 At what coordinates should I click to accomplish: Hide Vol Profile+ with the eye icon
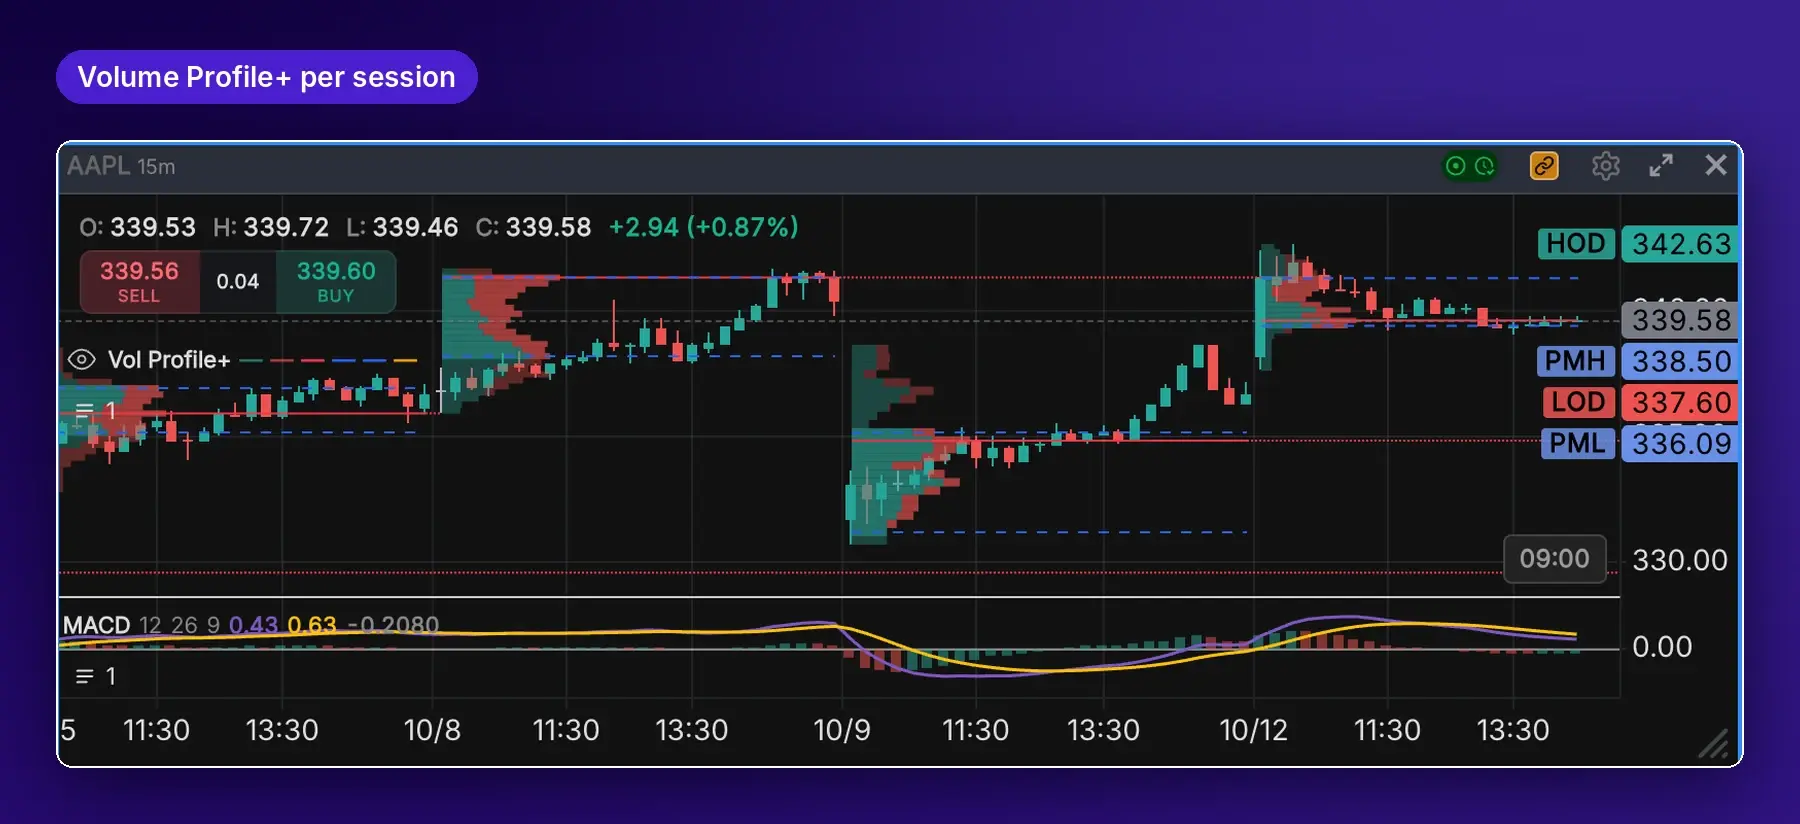coord(81,360)
